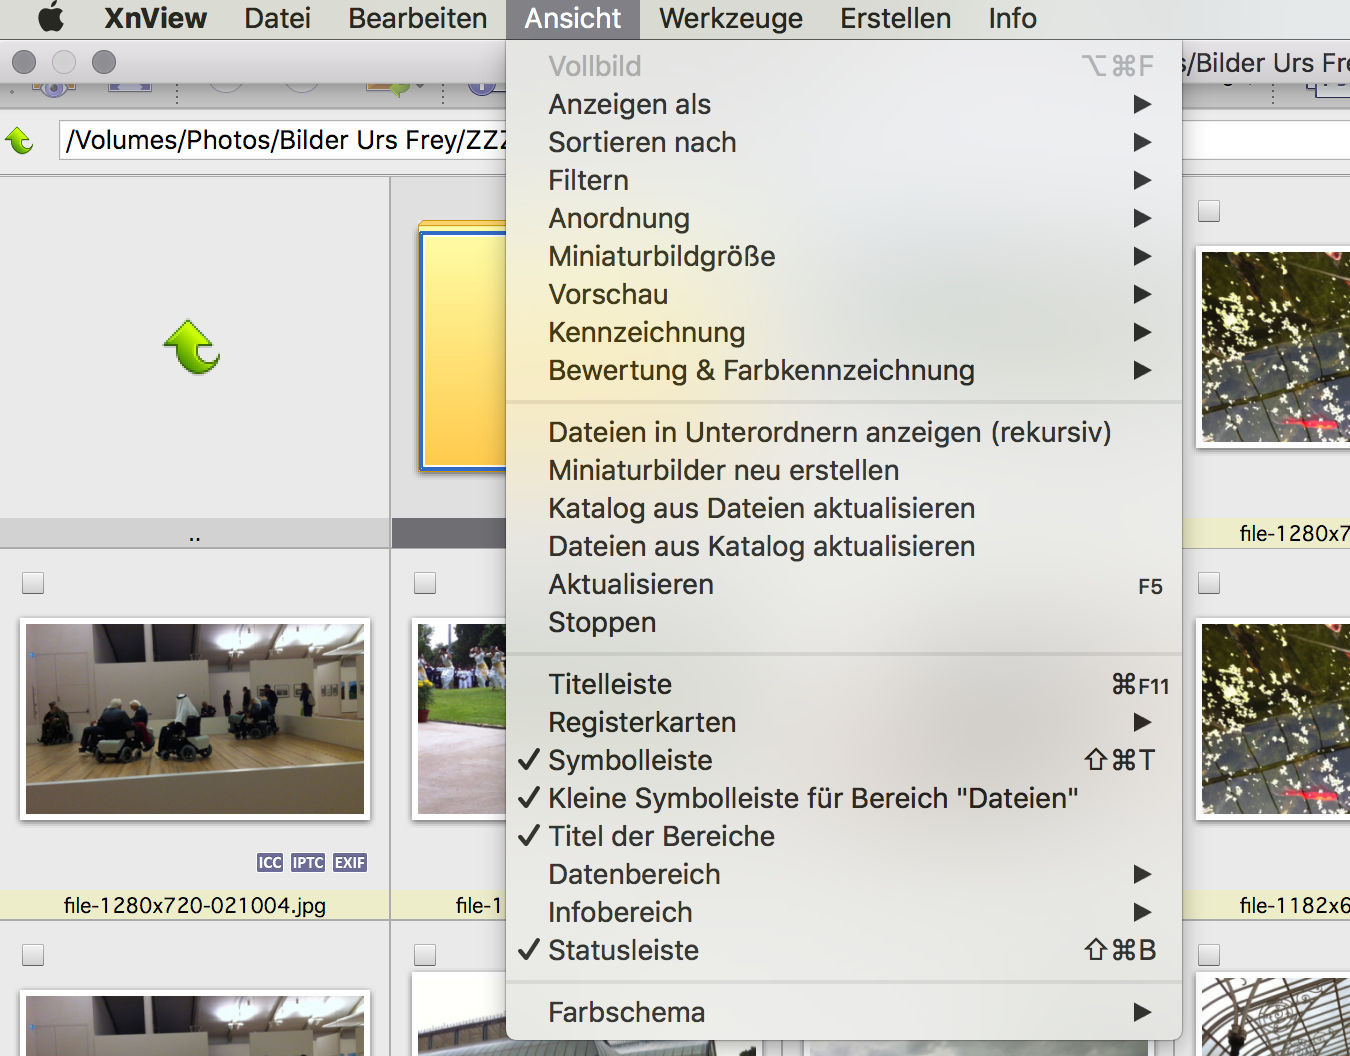Expand the Anordnung submenu
The image size is (1350, 1056).
pyautogui.click(x=844, y=218)
